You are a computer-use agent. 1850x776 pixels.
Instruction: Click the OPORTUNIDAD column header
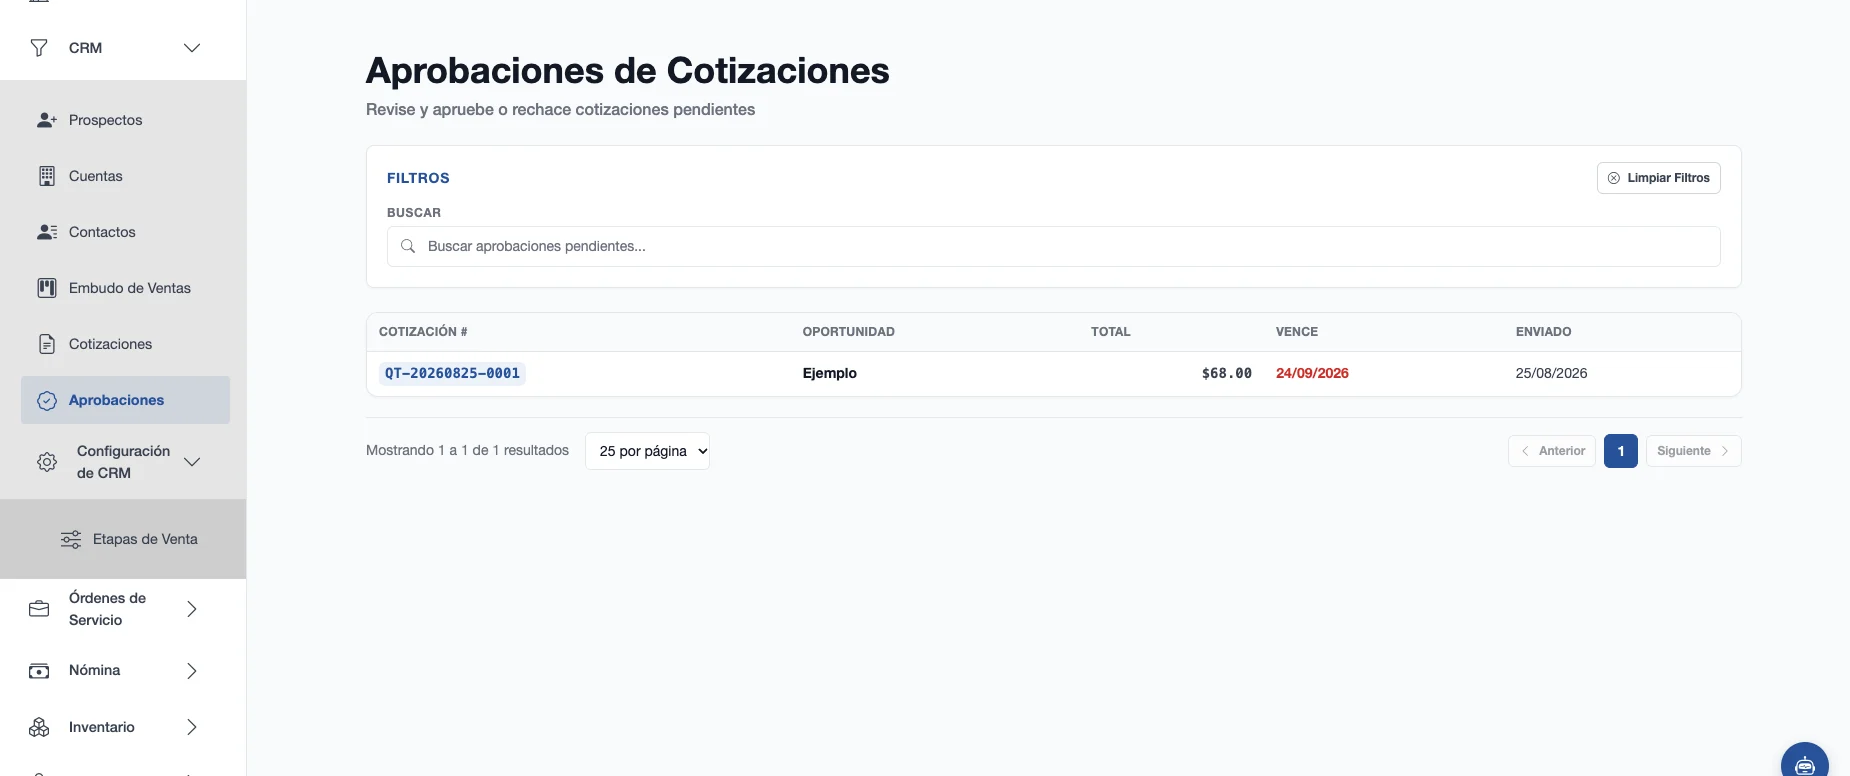point(848,332)
